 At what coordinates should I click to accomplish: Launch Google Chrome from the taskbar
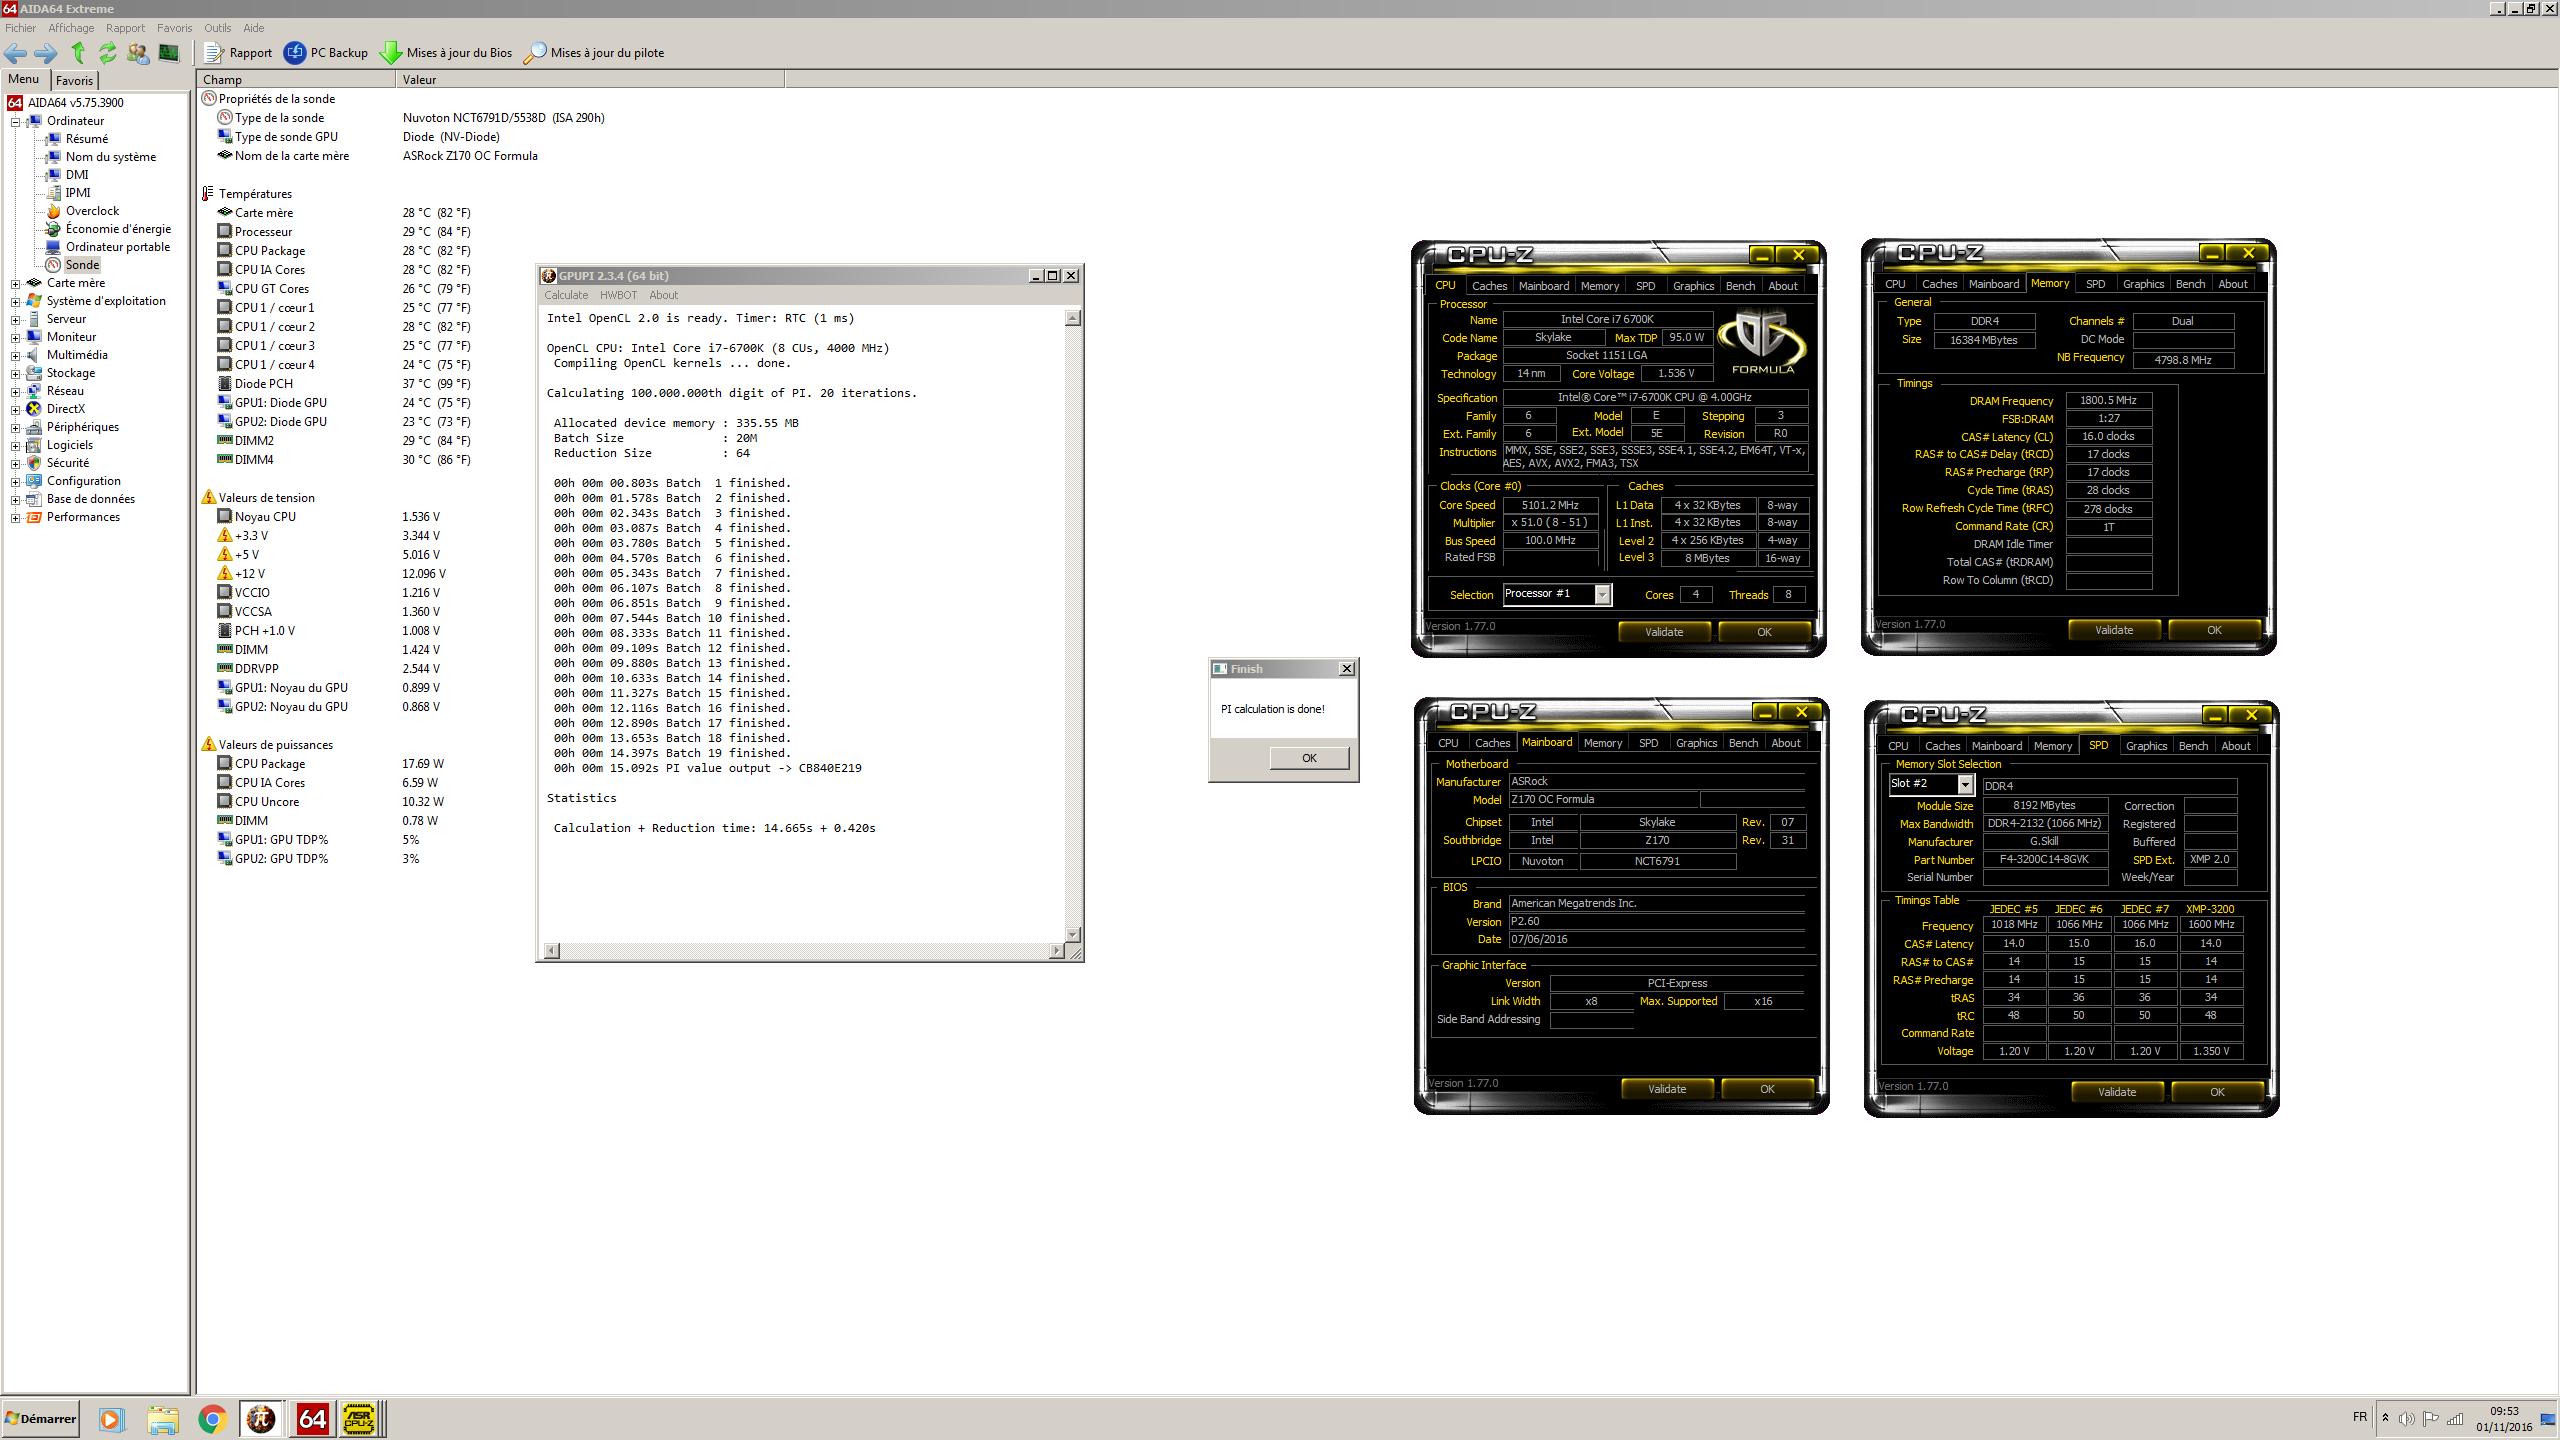[212, 1418]
